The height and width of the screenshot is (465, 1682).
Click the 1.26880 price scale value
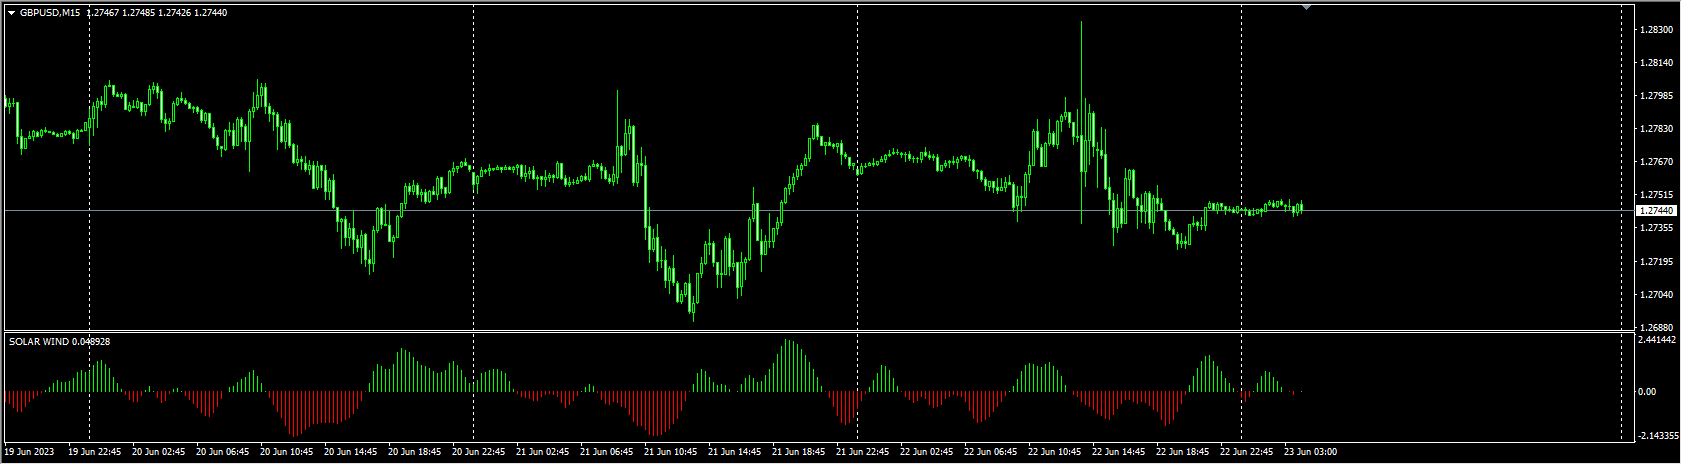coord(1656,328)
